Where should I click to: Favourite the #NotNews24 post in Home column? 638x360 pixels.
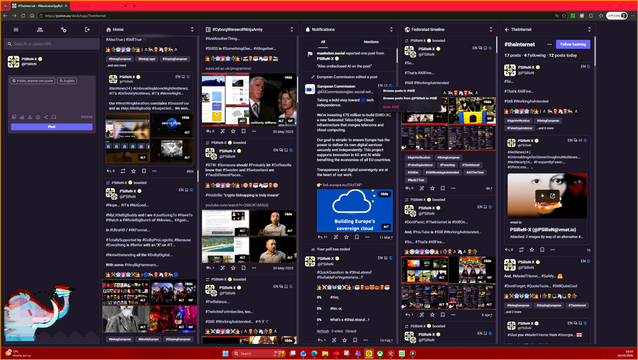133,171
